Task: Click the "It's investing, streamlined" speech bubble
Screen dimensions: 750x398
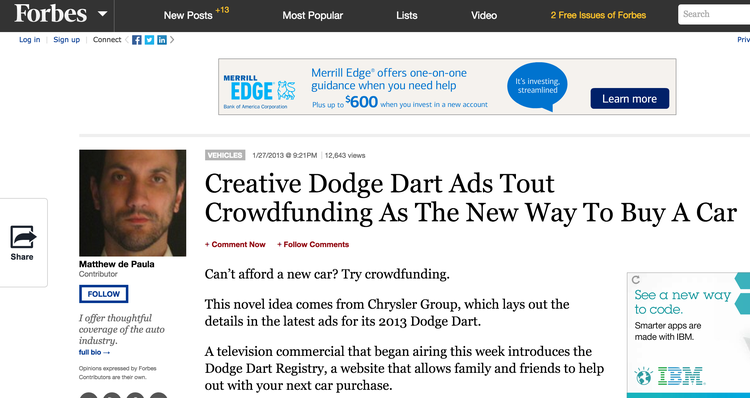Action: pyautogui.click(x=537, y=86)
